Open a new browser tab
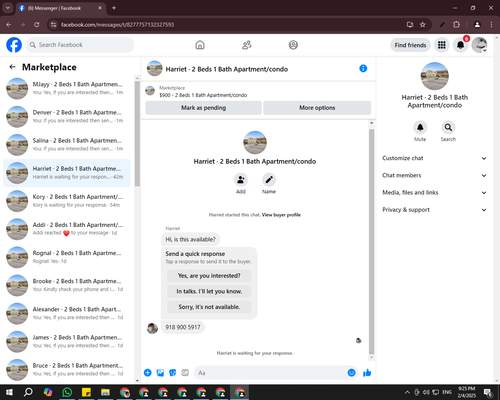Viewport: 500px width, 400px height. tap(114, 8)
